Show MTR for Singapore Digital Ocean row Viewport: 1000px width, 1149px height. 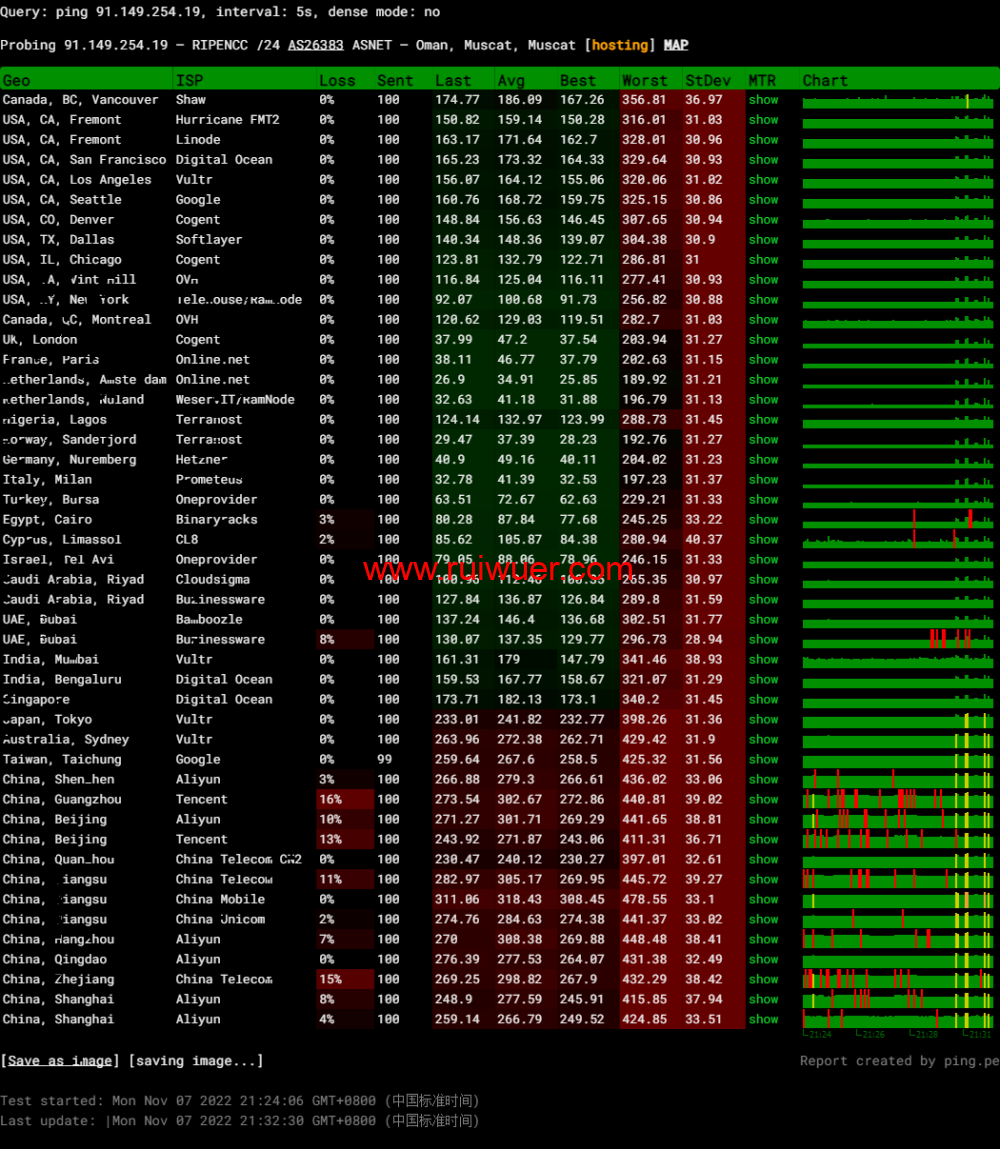click(x=763, y=700)
